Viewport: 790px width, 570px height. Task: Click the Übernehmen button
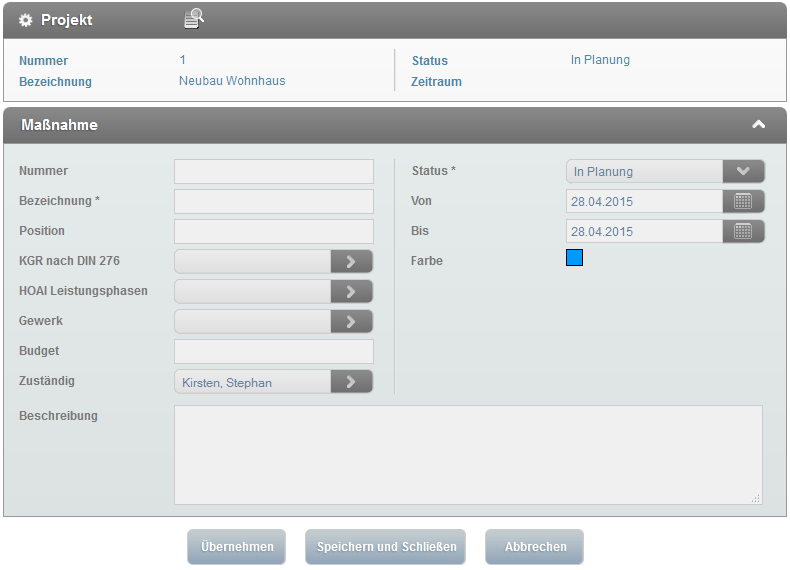236,547
